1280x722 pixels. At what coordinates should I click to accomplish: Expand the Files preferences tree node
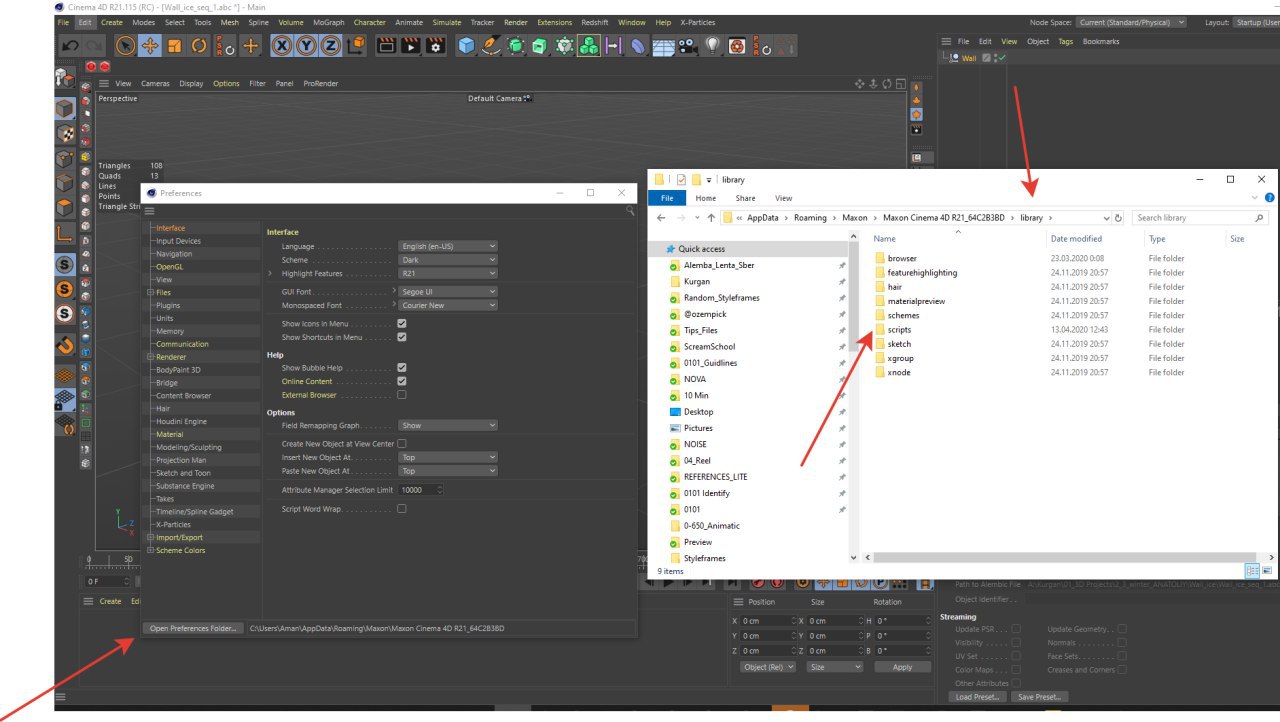click(x=150, y=293)
